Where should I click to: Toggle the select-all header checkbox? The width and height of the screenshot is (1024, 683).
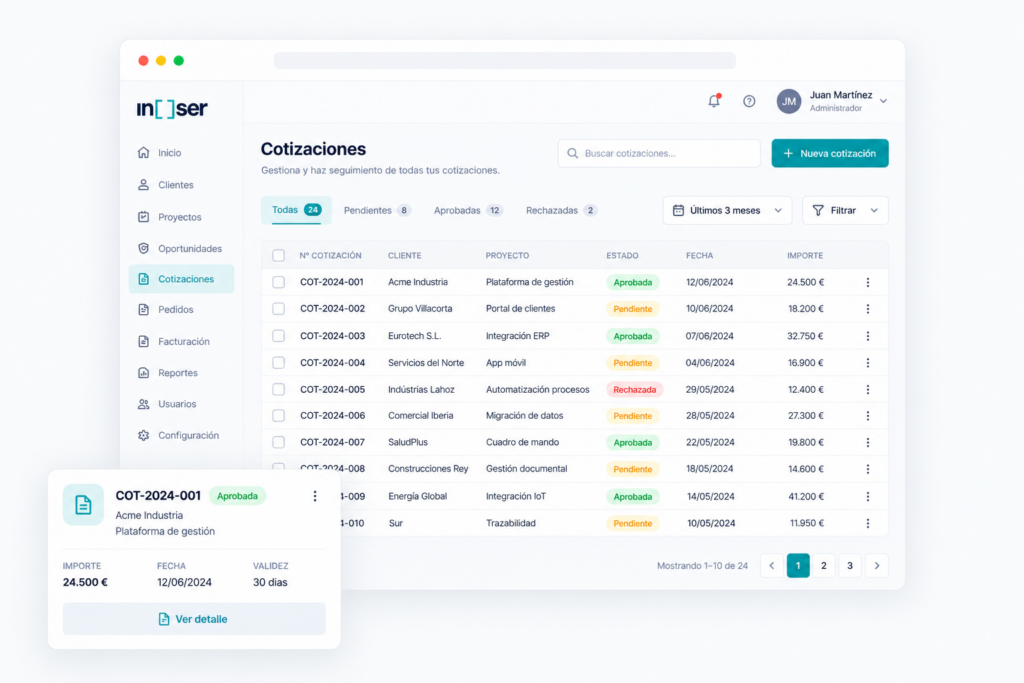click(278, 255)
